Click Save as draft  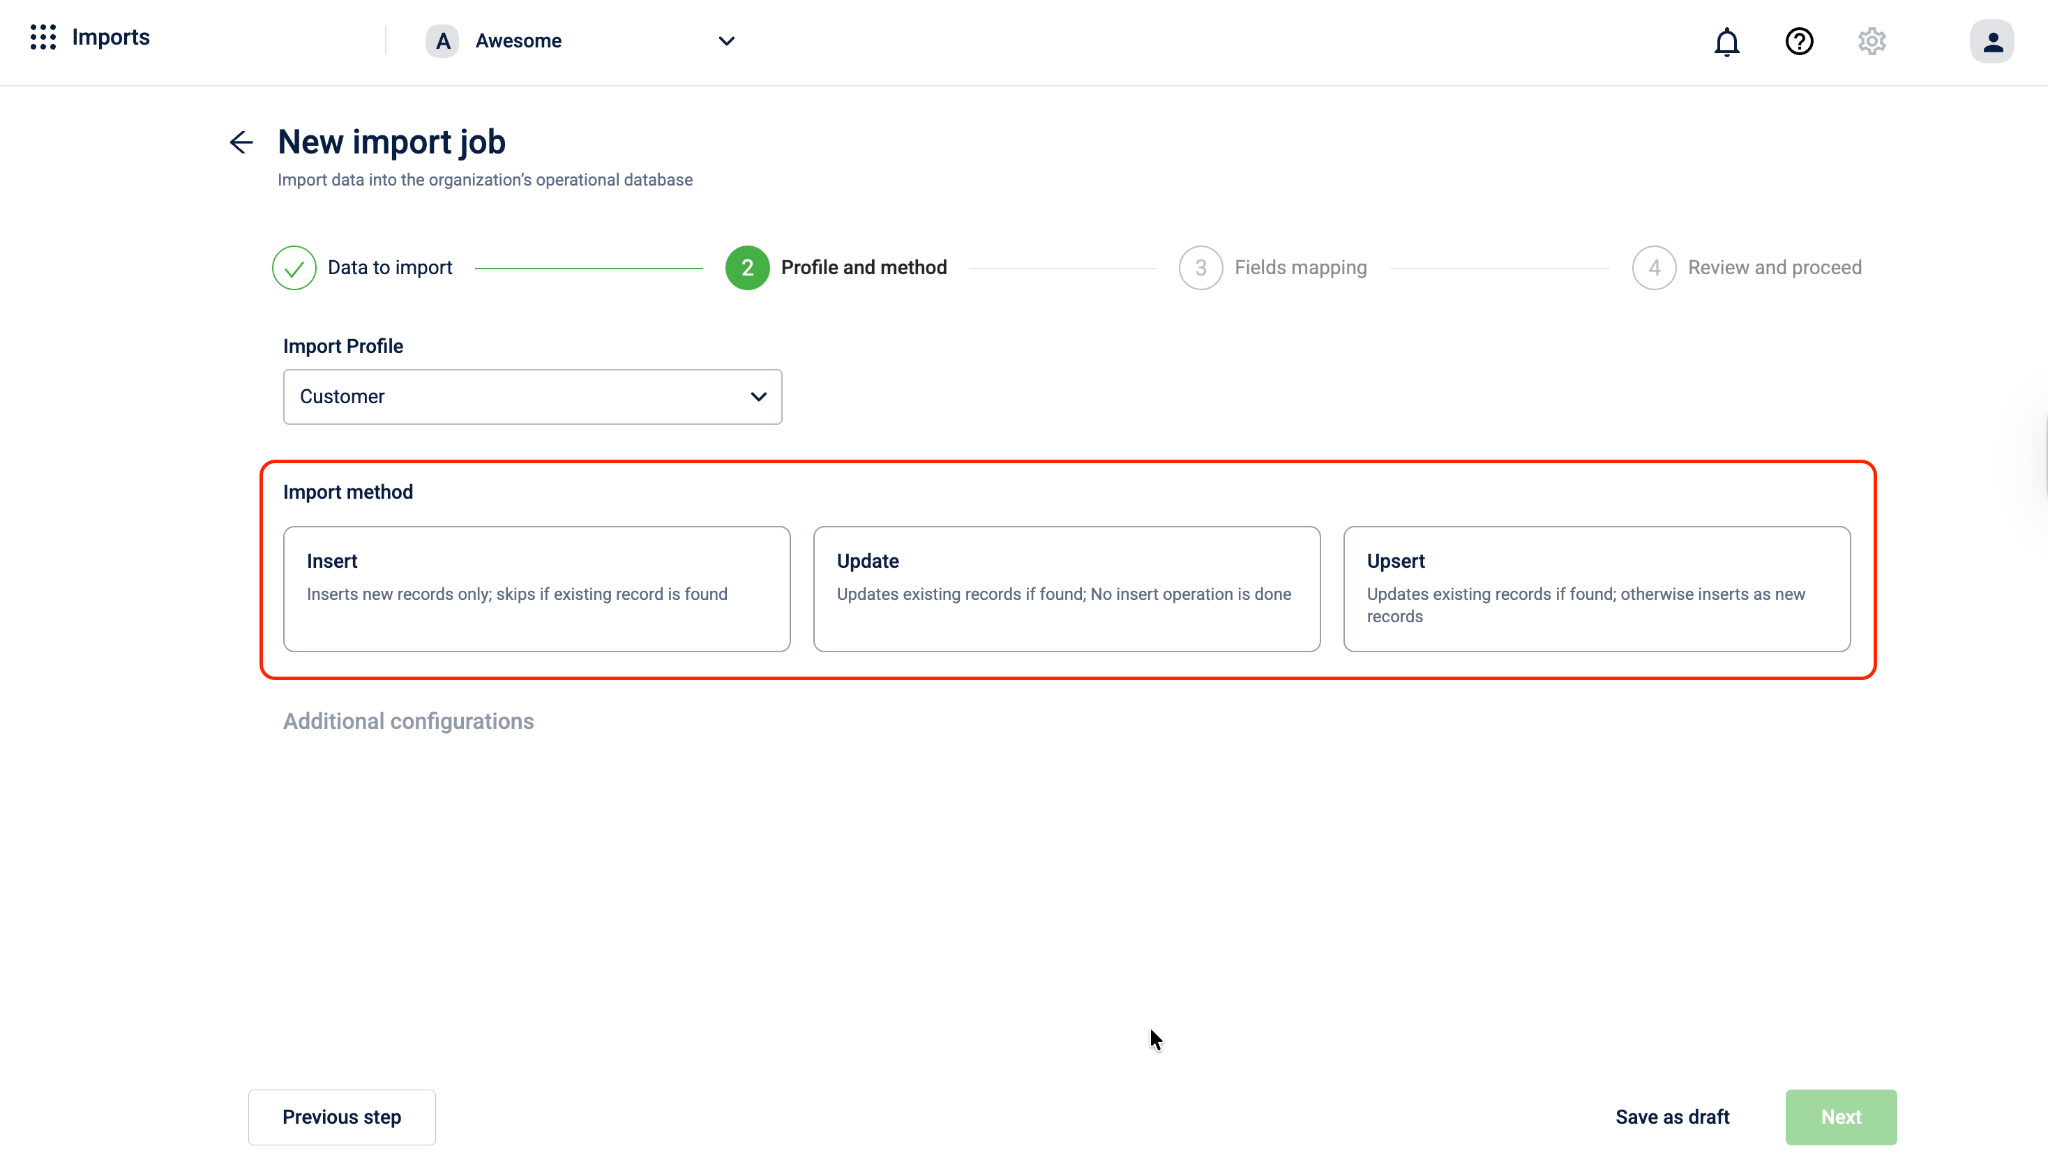click(x=1672, y=1117)
